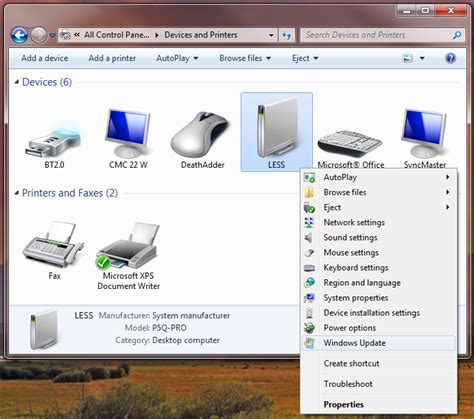
Task: Select the Fax printer icon
Action: click(53, 245)
